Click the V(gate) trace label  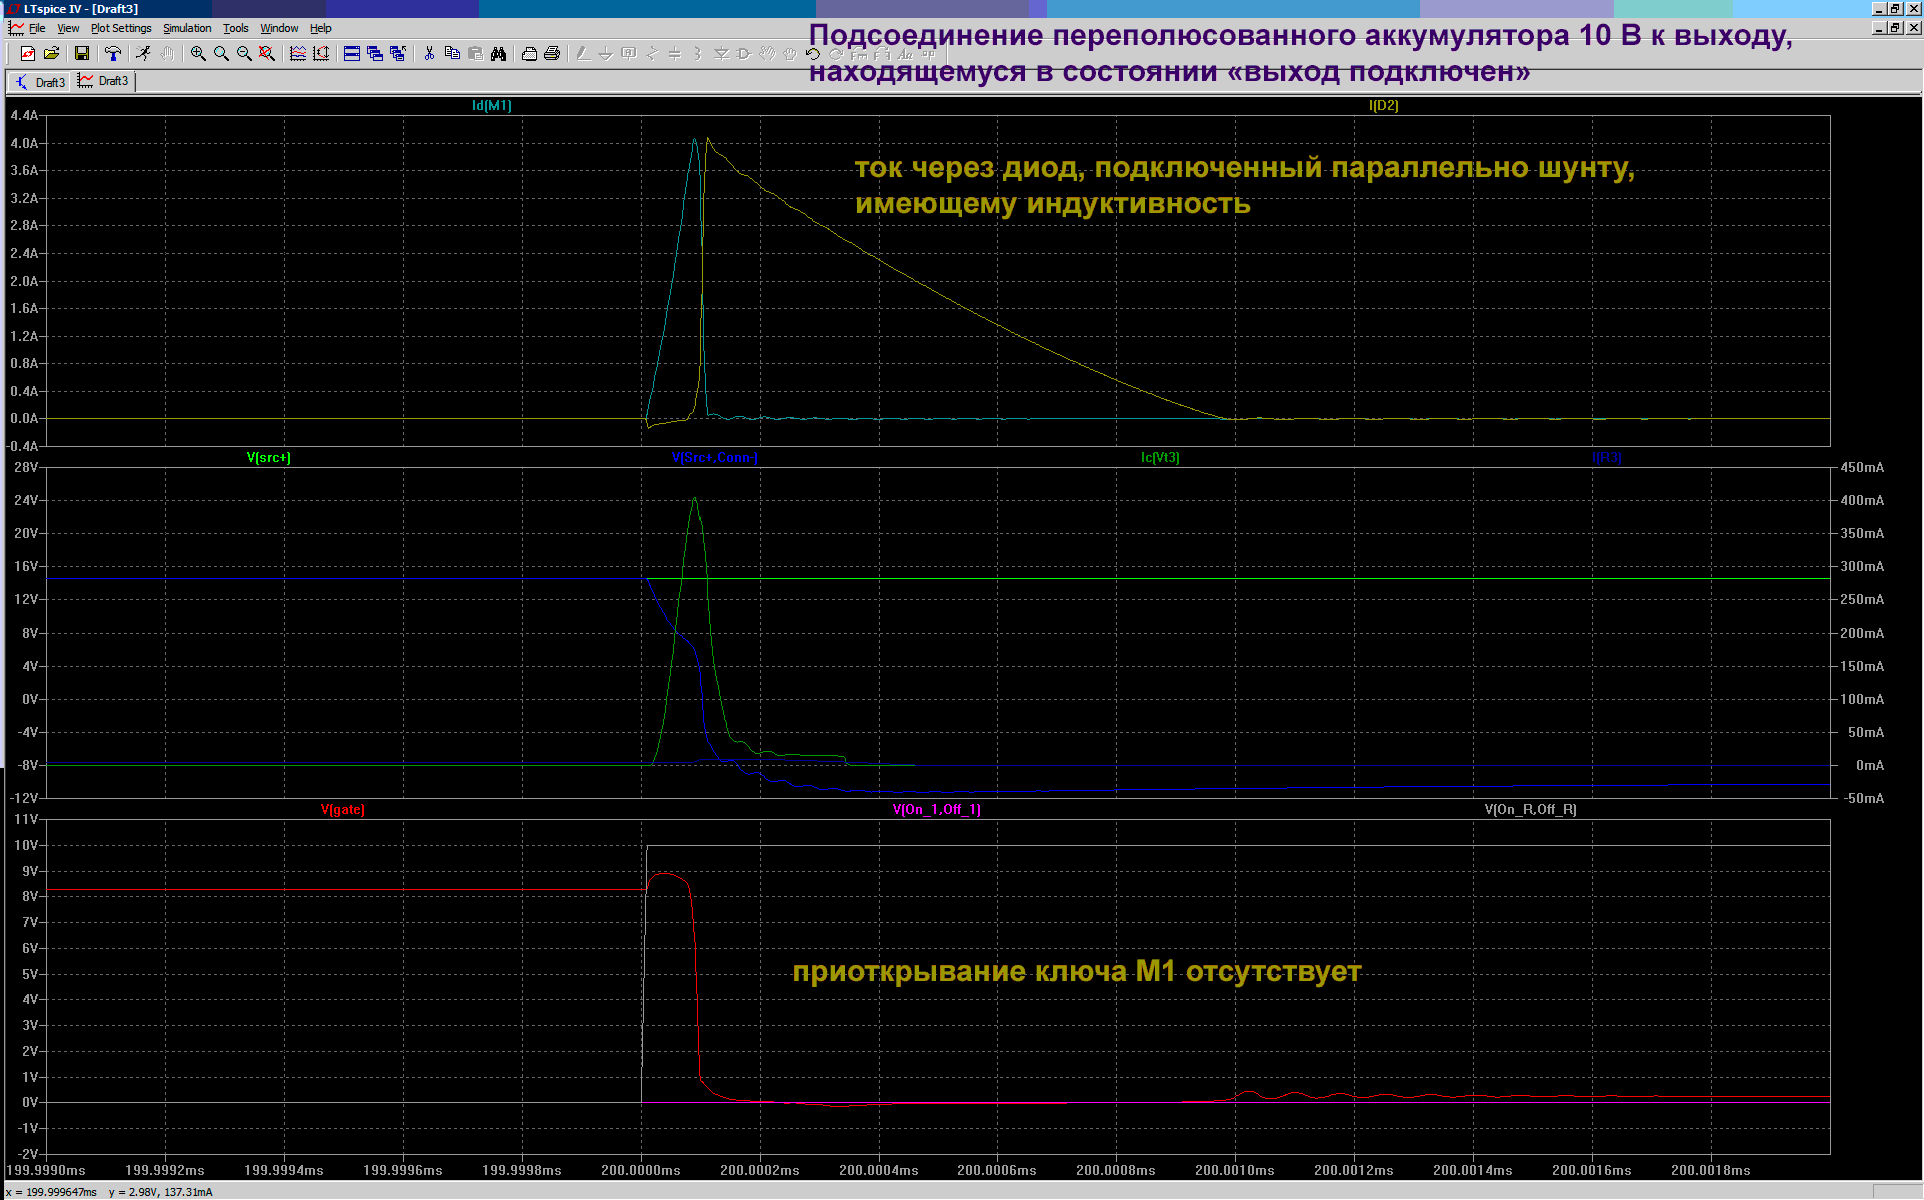tap(343, 809)
